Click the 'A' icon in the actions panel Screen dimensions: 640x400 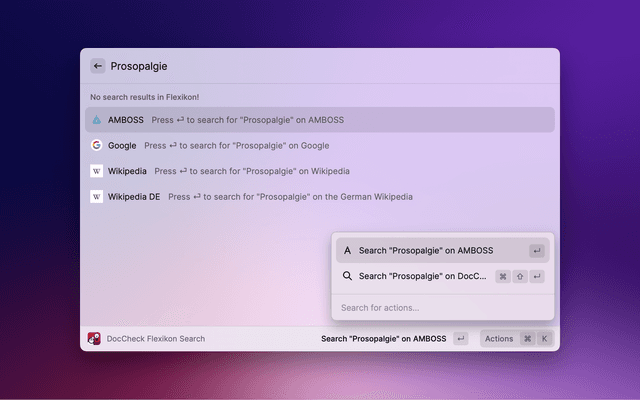[x=347, y=251]
